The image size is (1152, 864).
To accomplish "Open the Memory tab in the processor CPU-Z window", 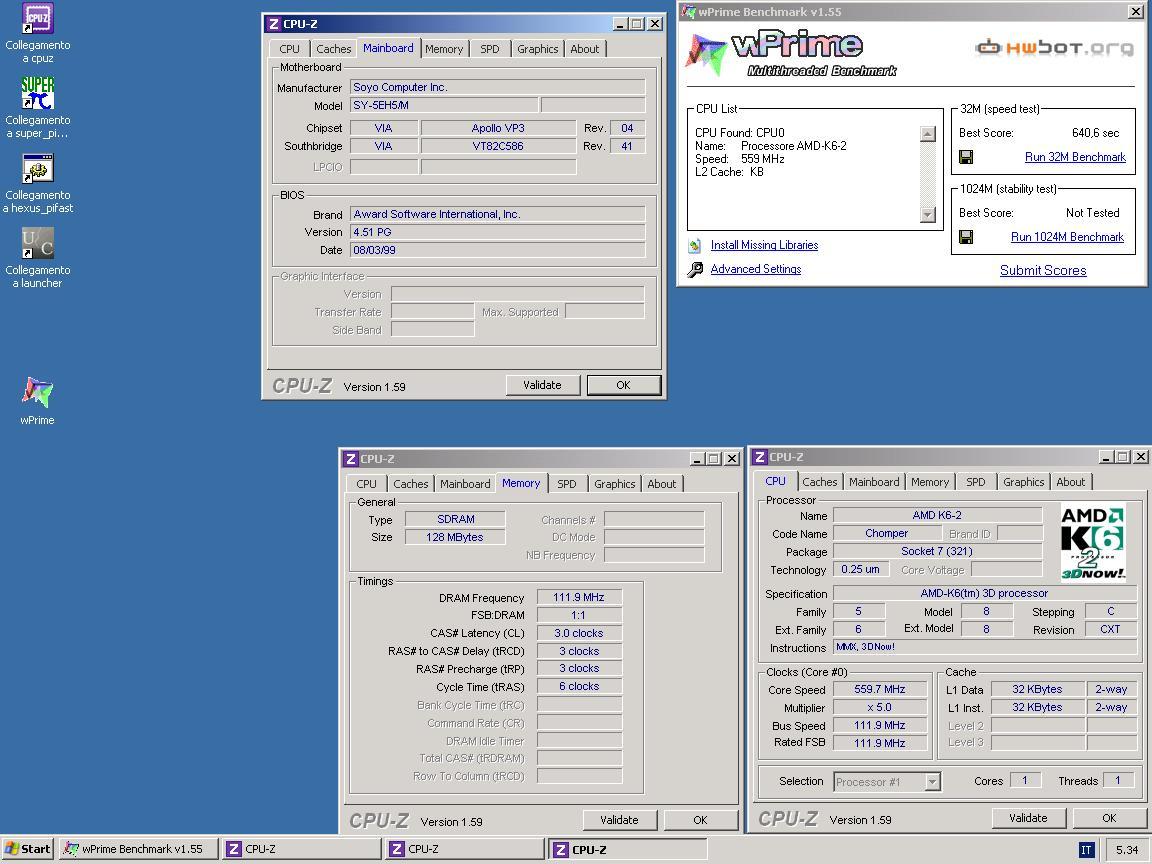I will tap(930, 482).
